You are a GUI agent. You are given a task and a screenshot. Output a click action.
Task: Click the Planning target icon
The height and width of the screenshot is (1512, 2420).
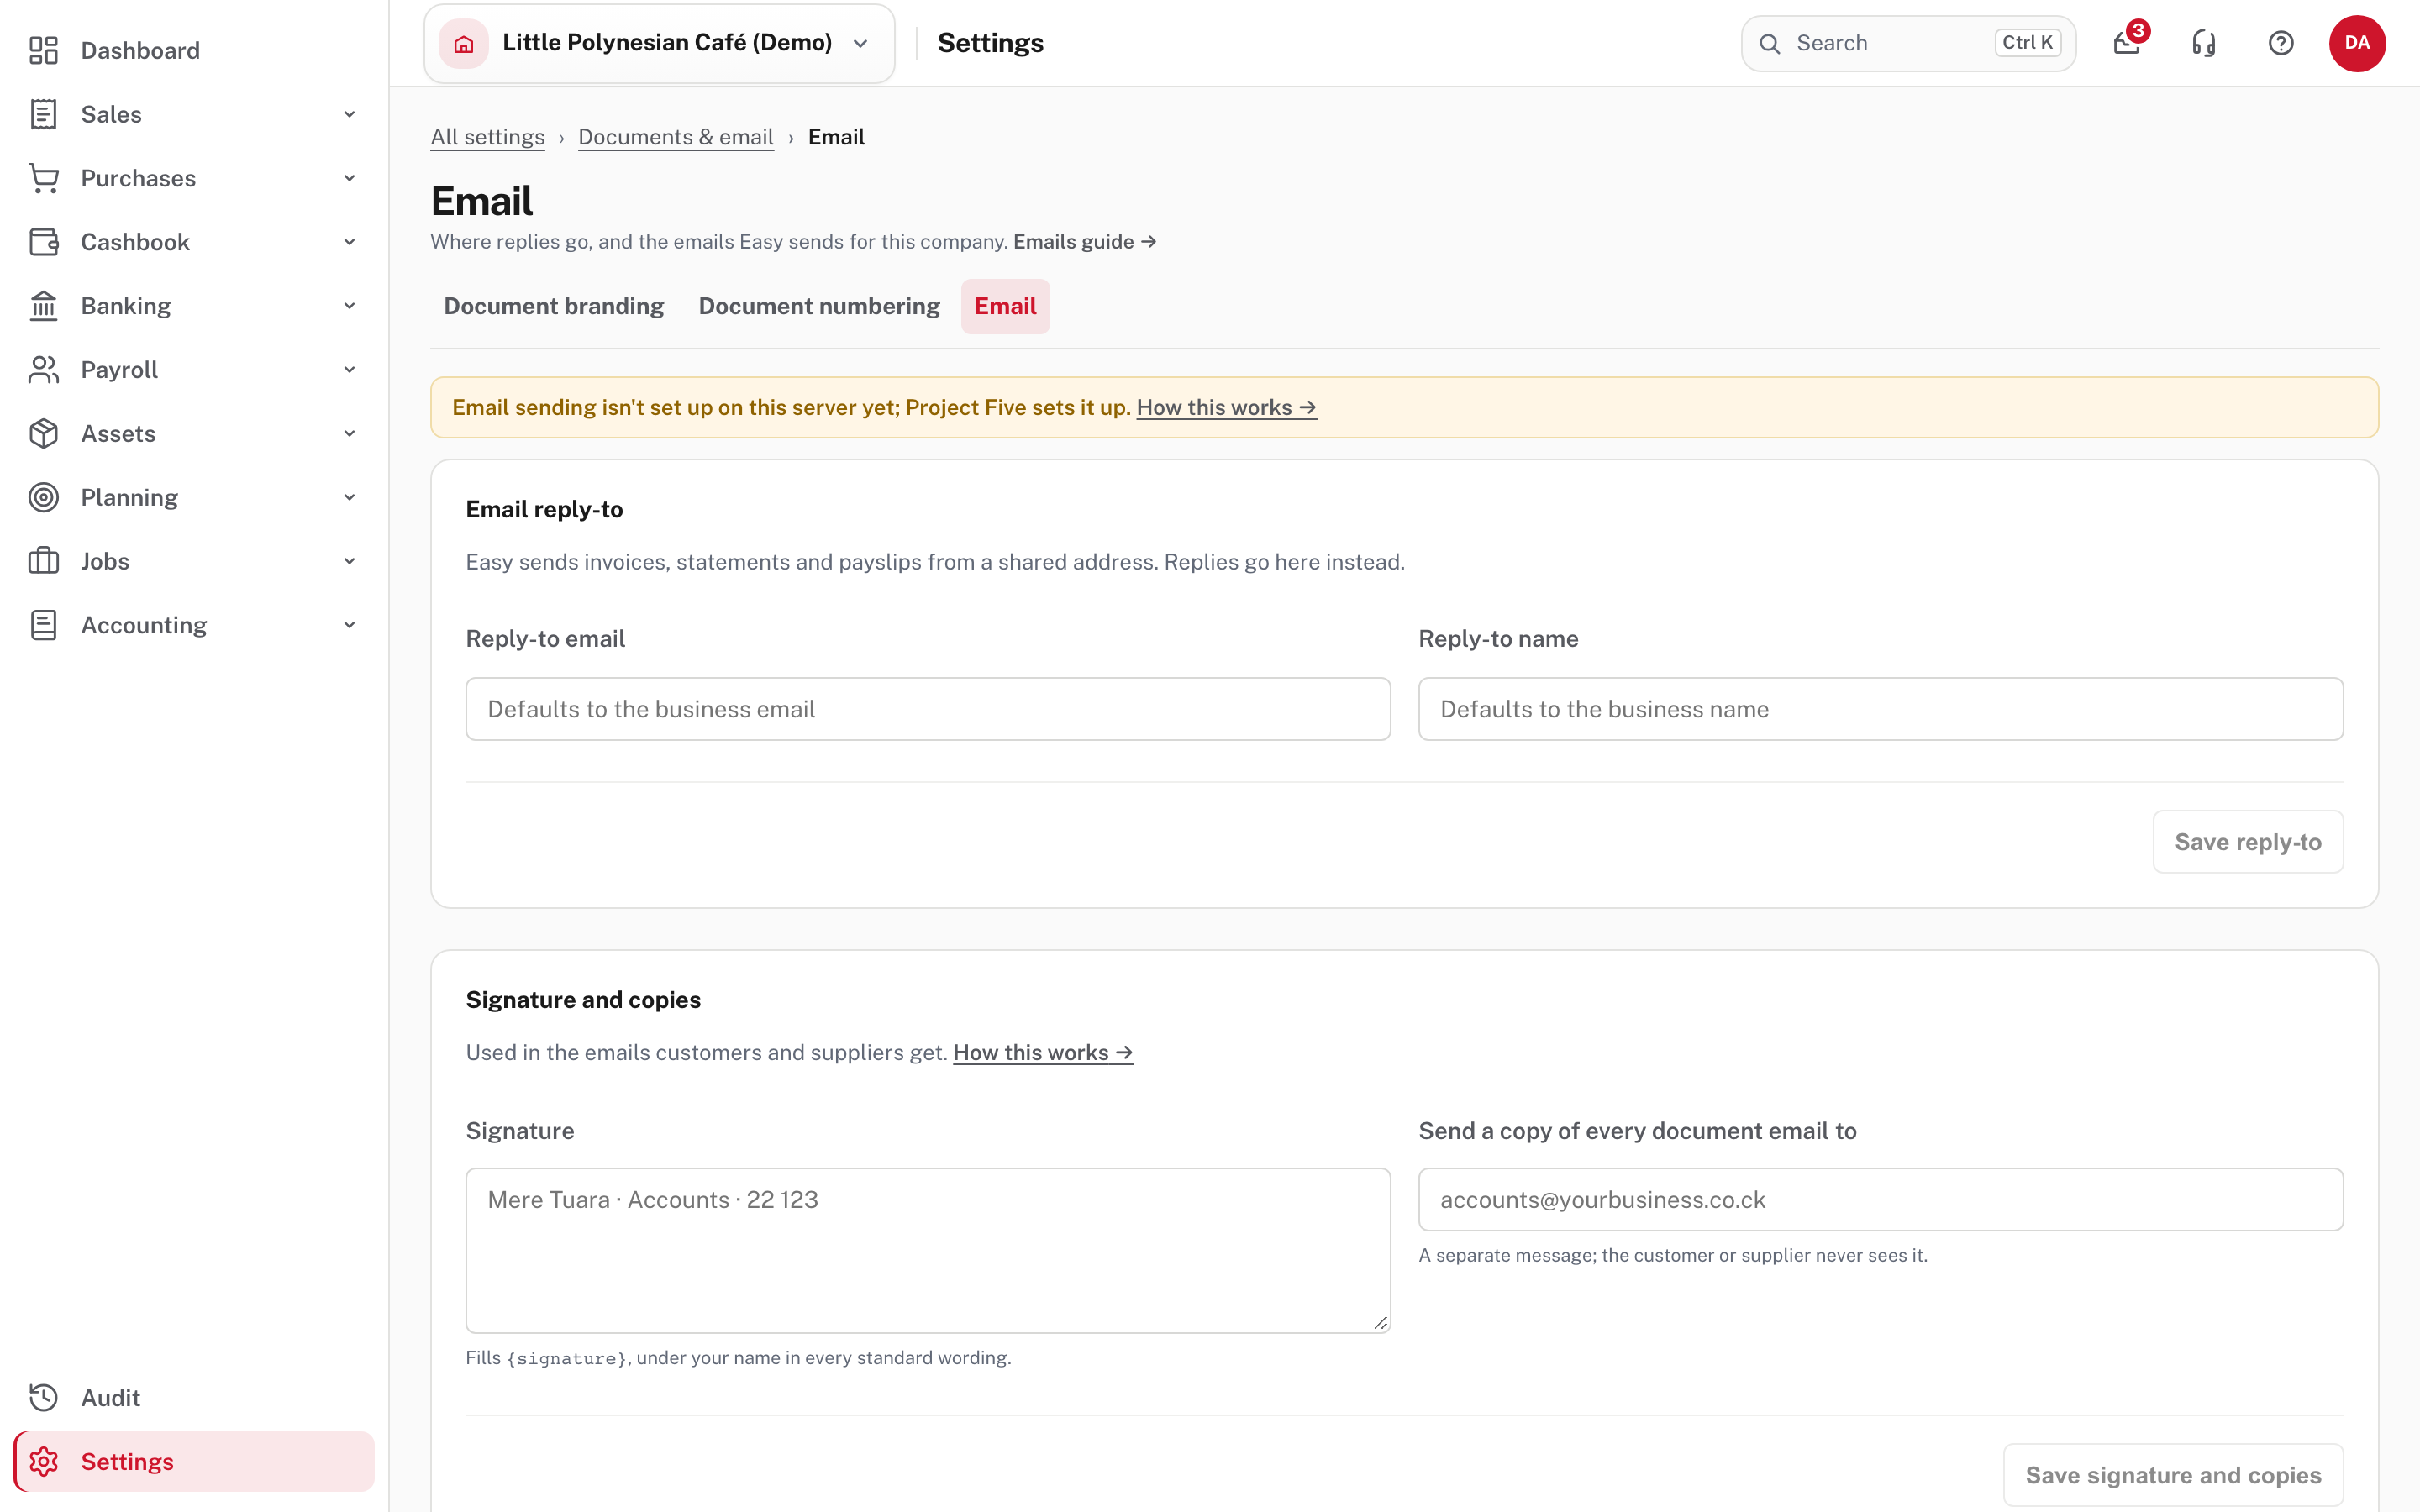[x=43, y=497]
